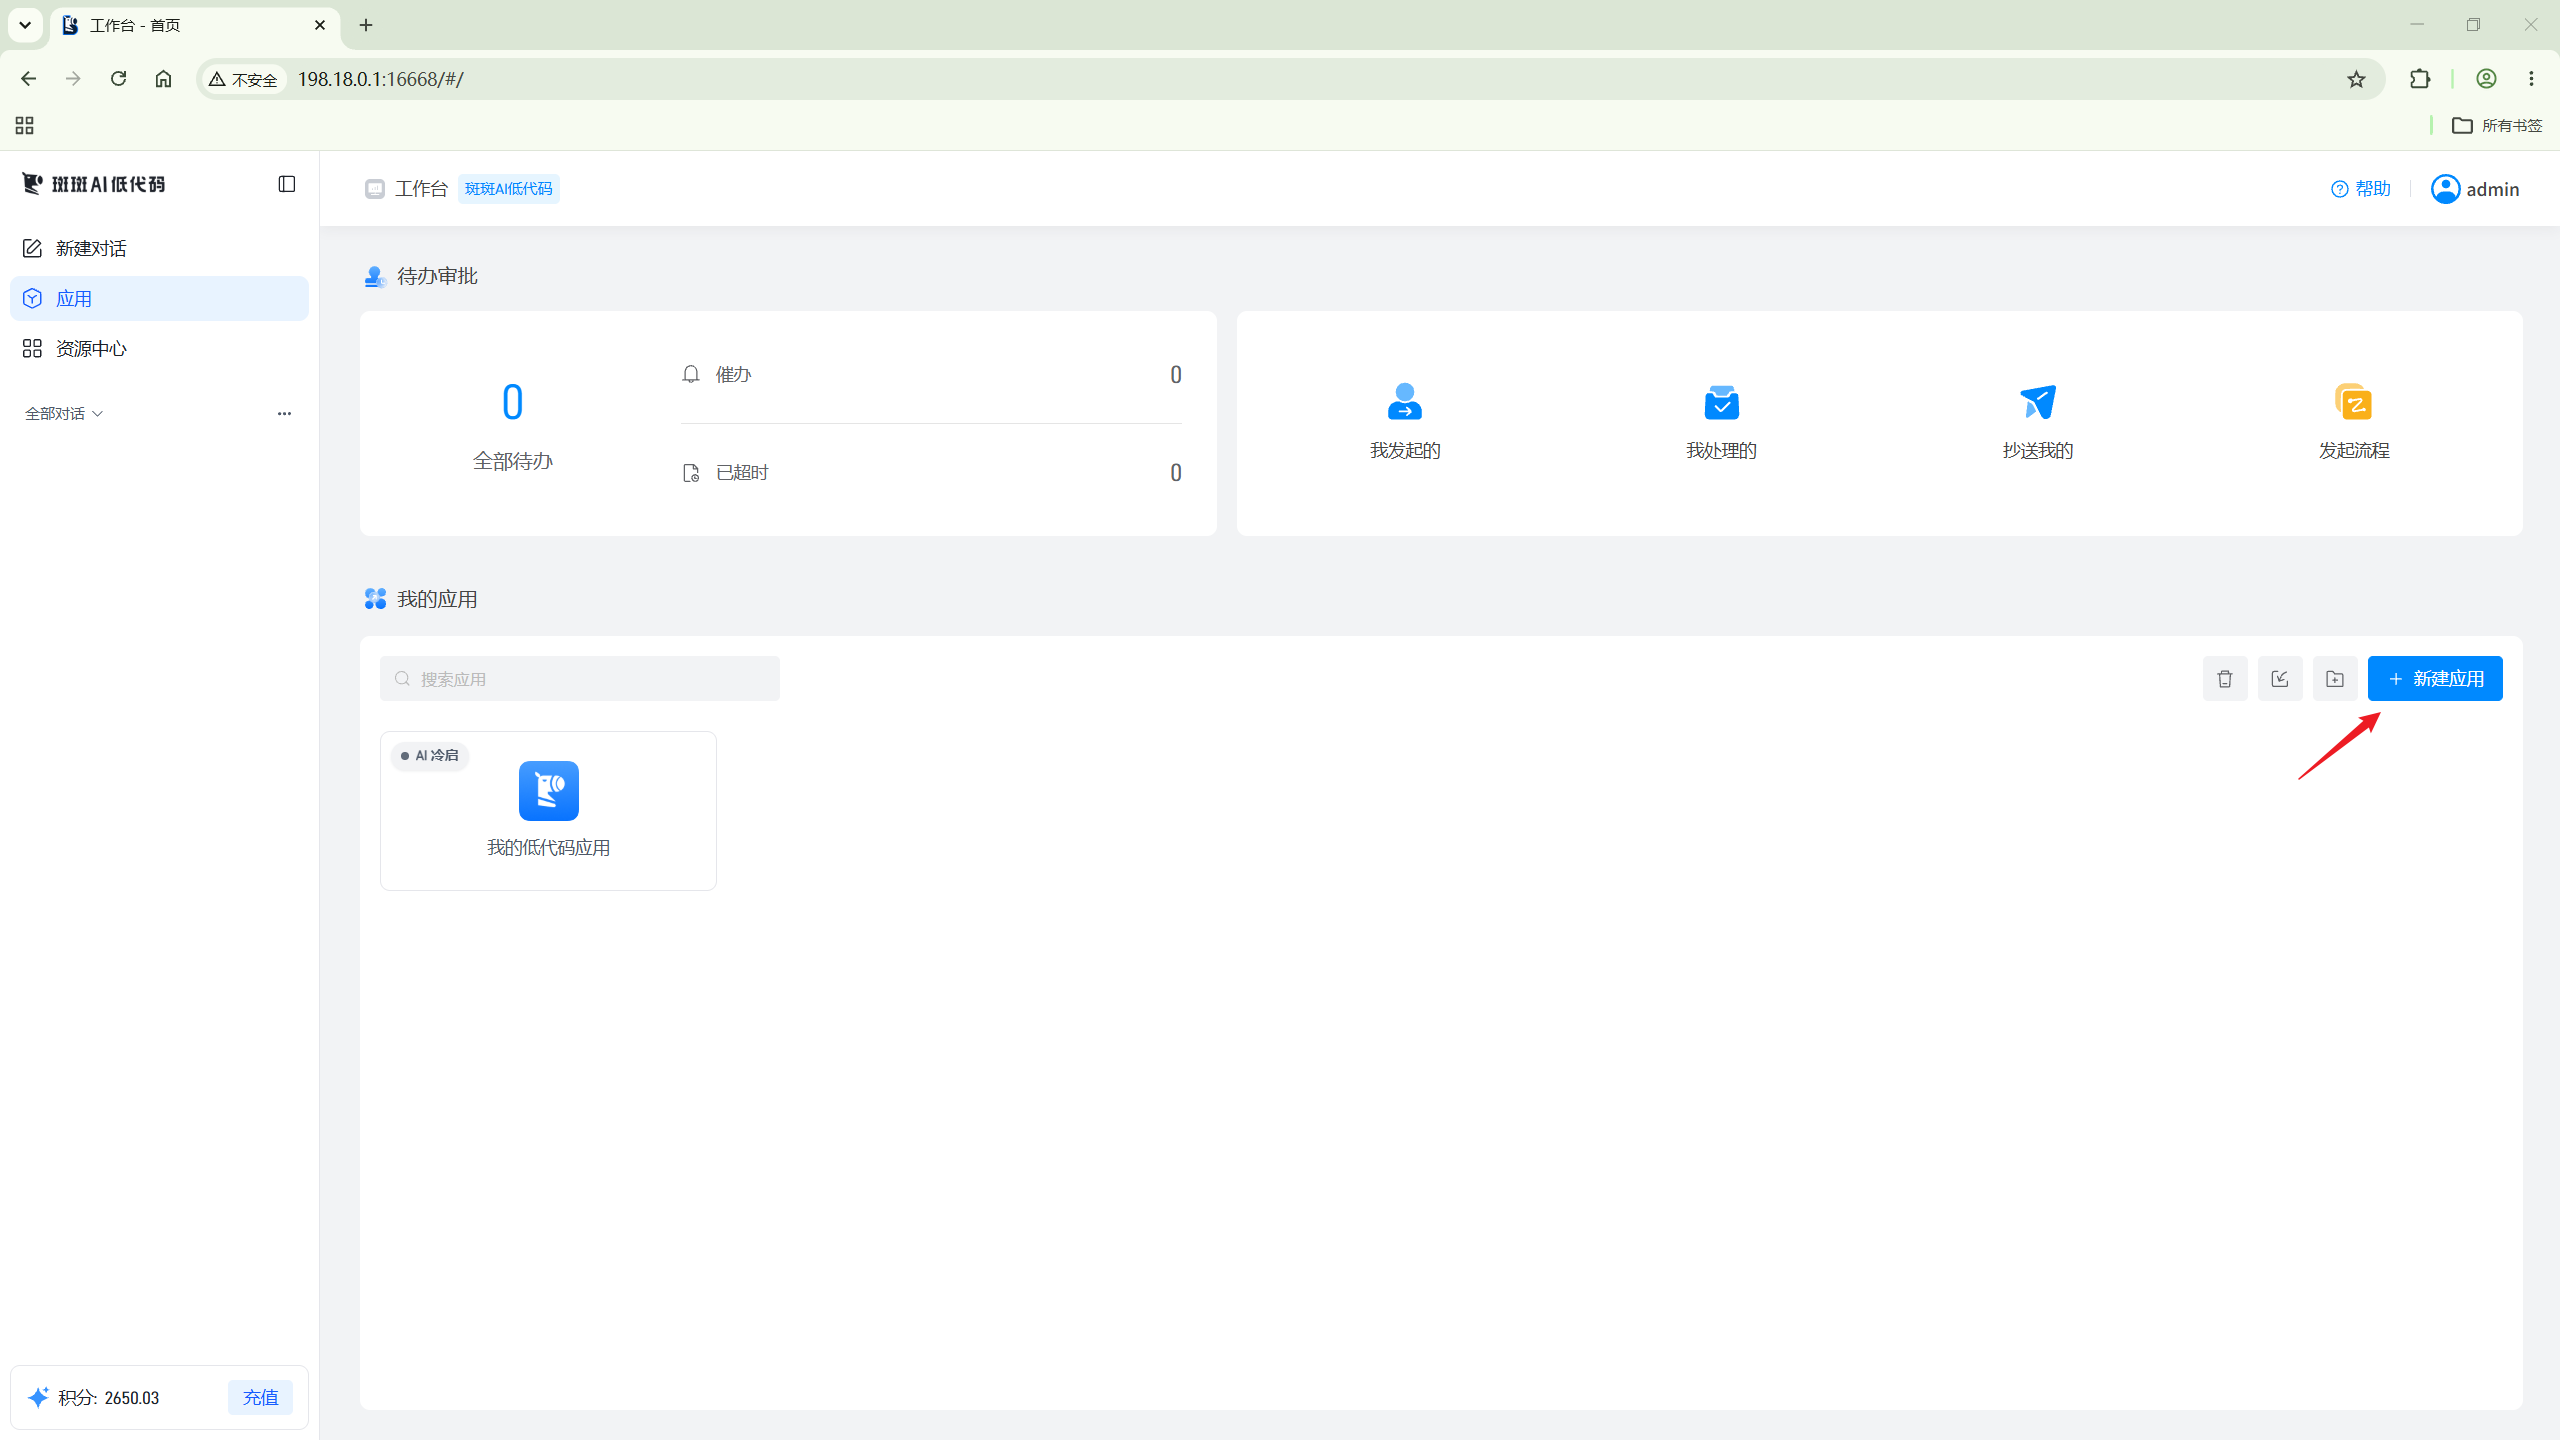Open the 新建对话 item in sidebar
Screen dimensions: 2560x1440
point(159,248)
